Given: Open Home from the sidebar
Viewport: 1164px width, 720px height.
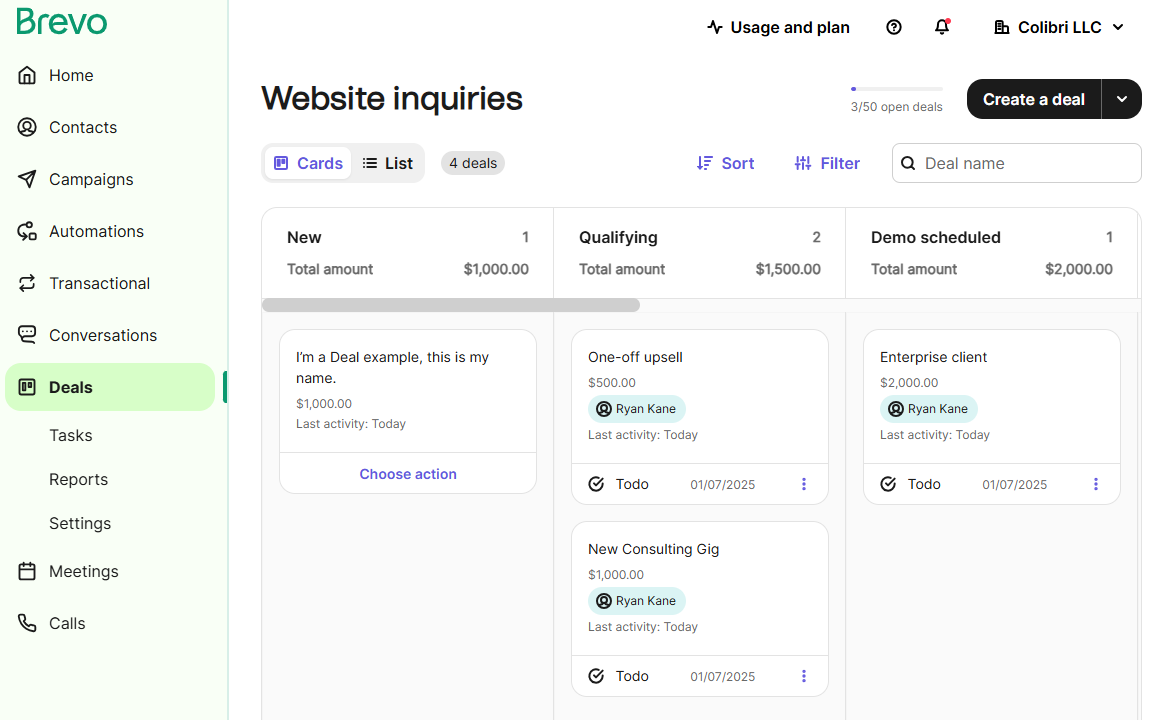Looking at the screenshot, I should [x=71, y=76].
